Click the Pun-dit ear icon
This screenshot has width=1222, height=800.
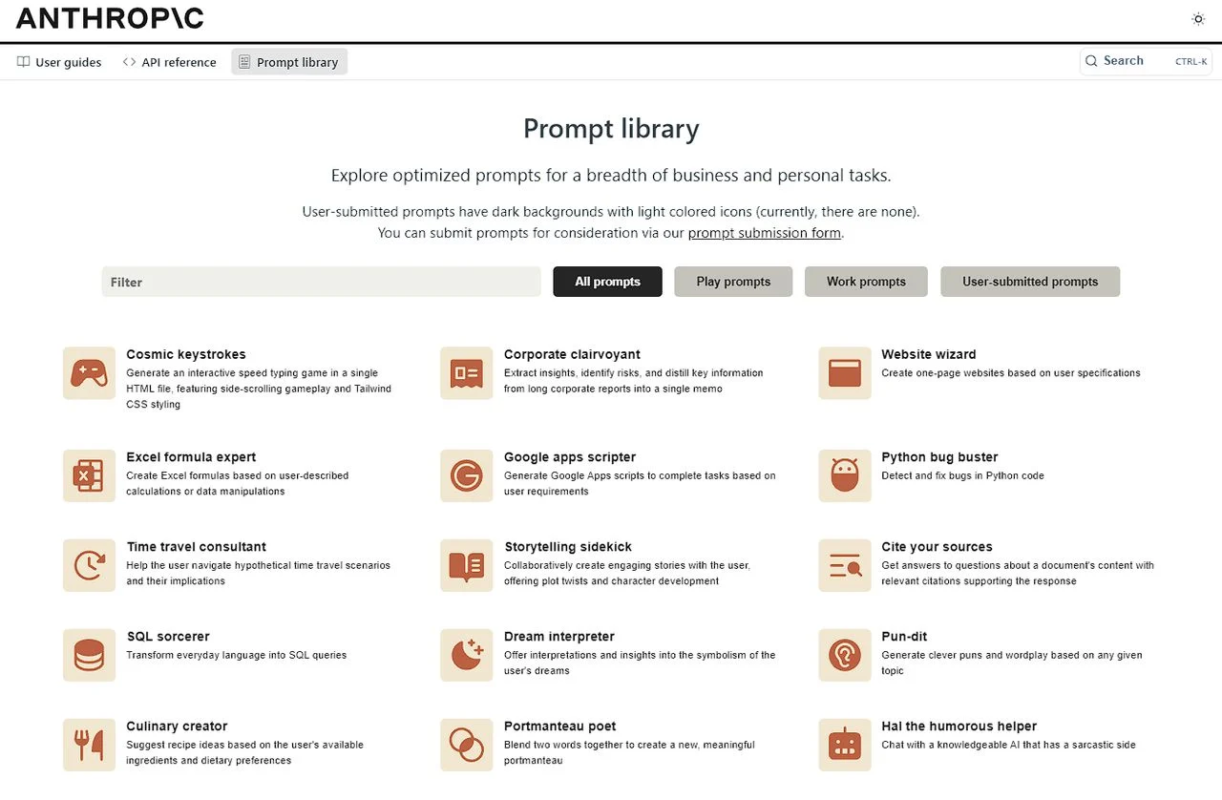844,655
